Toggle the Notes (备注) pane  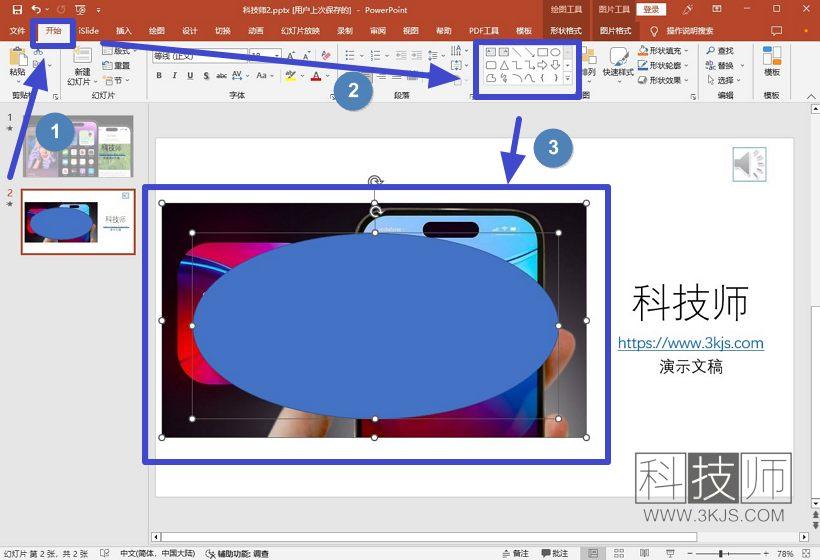pos(515,553)
